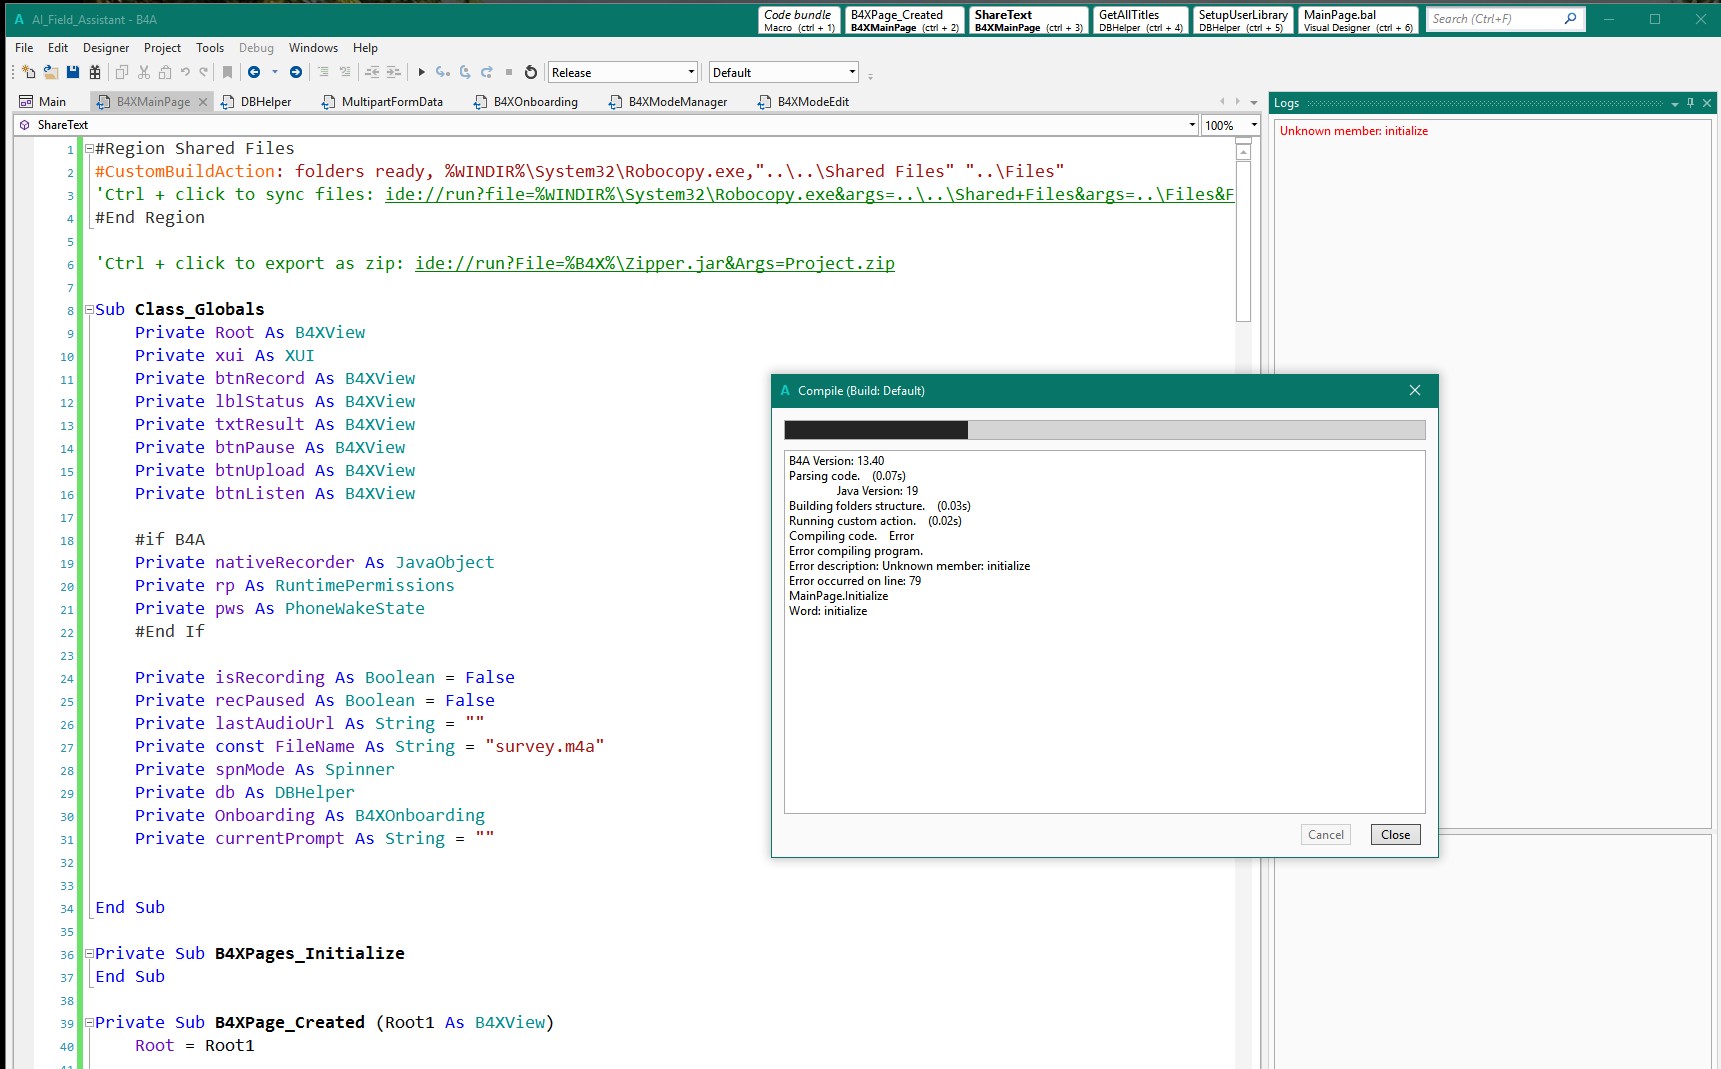This screenshot has height=1069, width=1721.
Task: Open the Project menu
Action: tap(162, 48)
